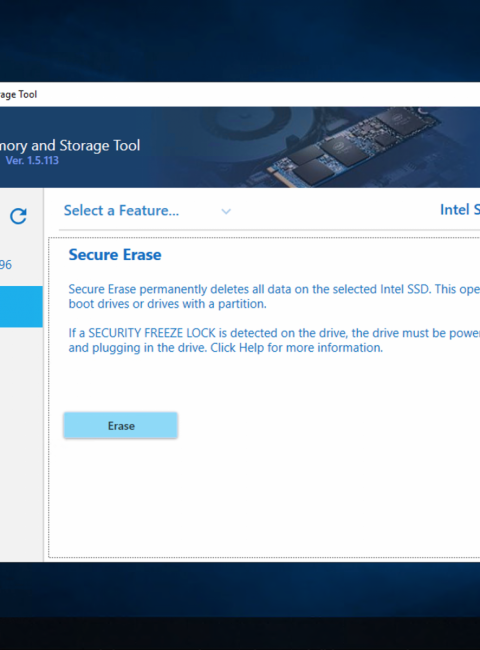Click the Secure Erase heading
The width and height of the screenshot is (480, 650).
point(115,255)
